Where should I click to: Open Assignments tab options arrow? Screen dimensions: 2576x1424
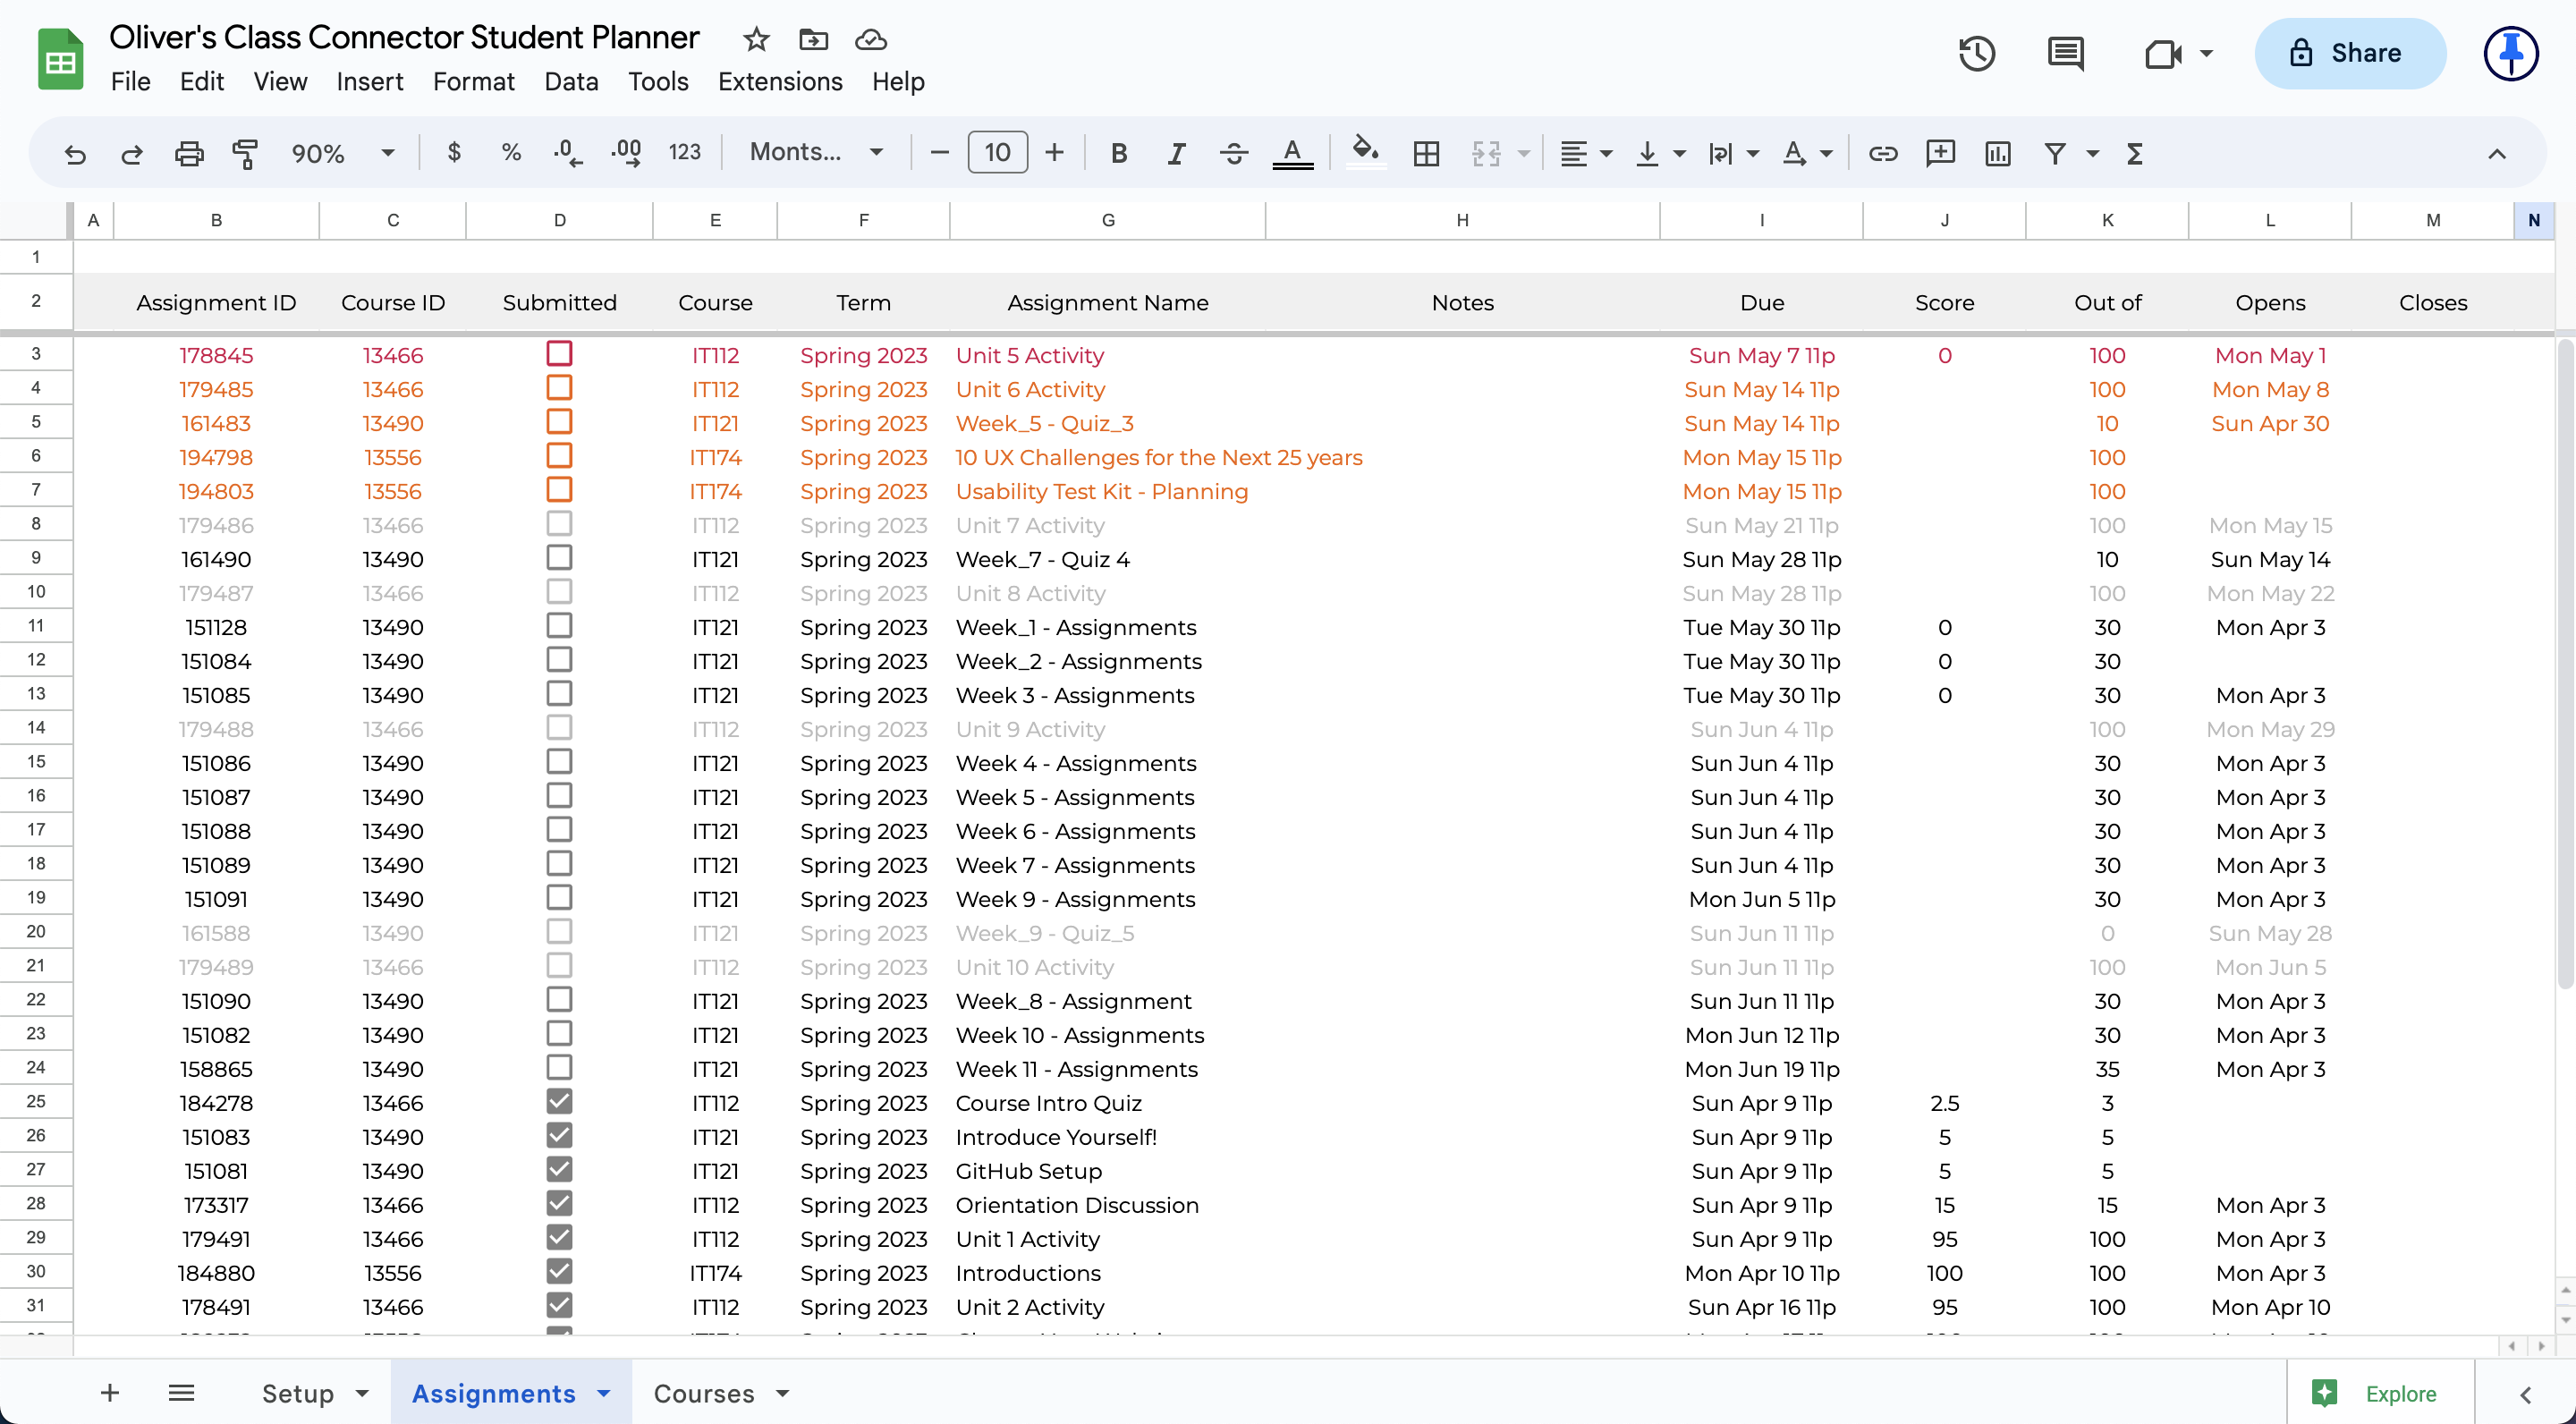point(603,1393)
